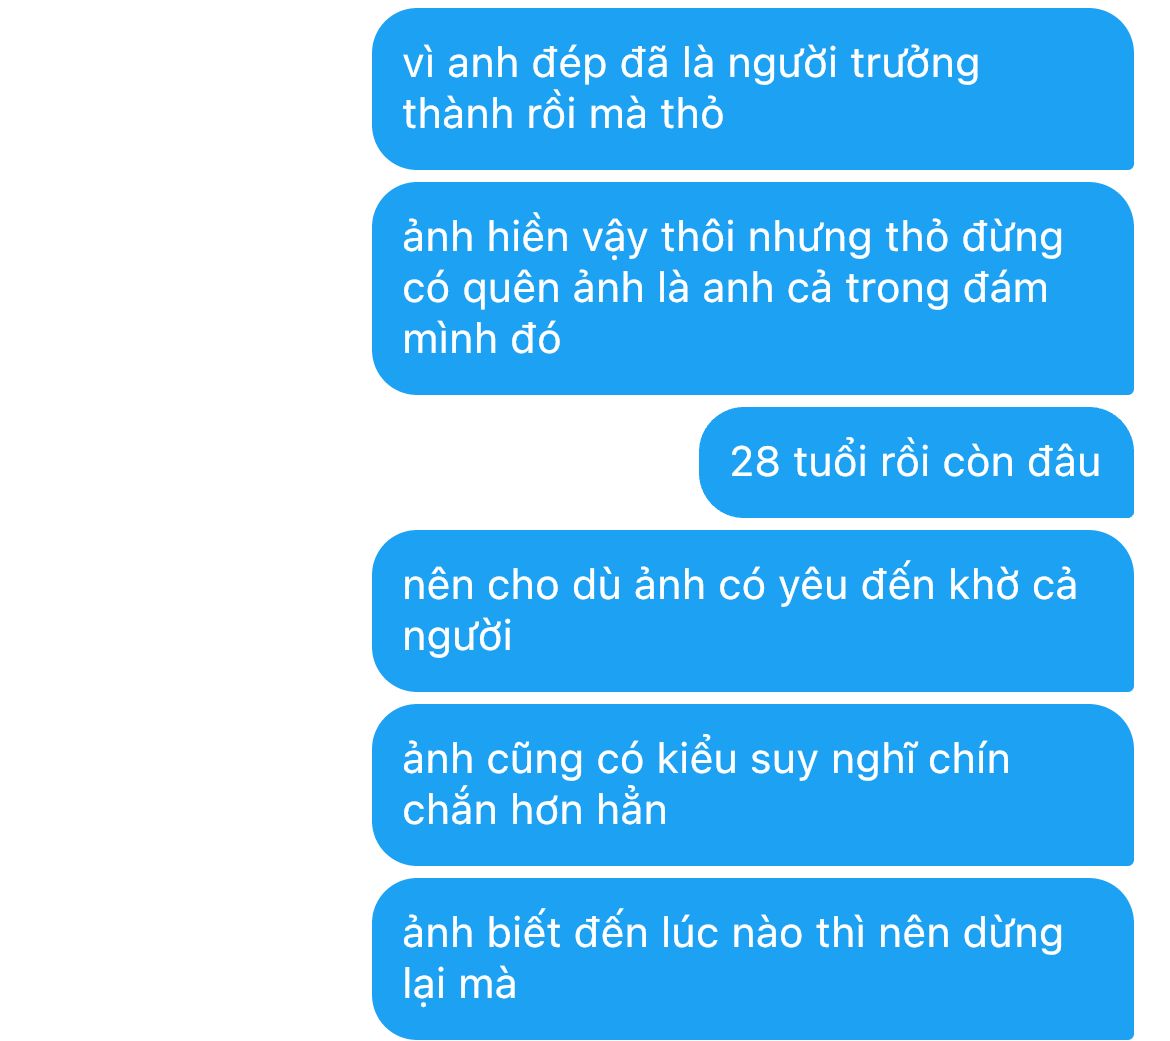Viewport: 1170px width, 1041px height.
Task: Select the phrase "khờ cả" in the fourth bubble
Action: [1013, 585]
